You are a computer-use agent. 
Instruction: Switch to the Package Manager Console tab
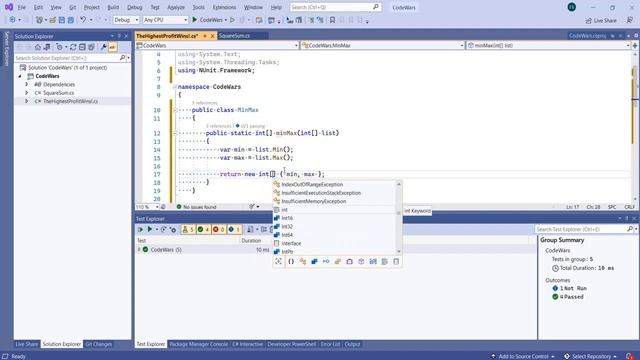pos(198,344)
